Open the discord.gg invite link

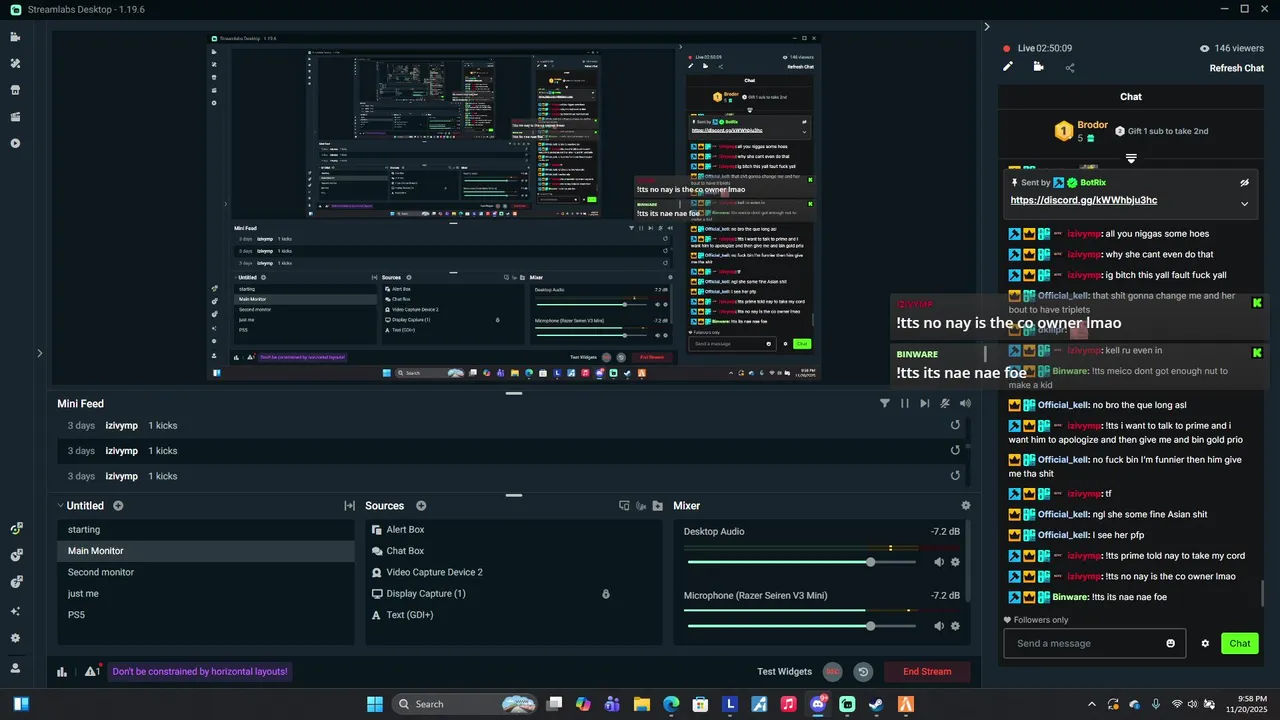pos(1084,200)
